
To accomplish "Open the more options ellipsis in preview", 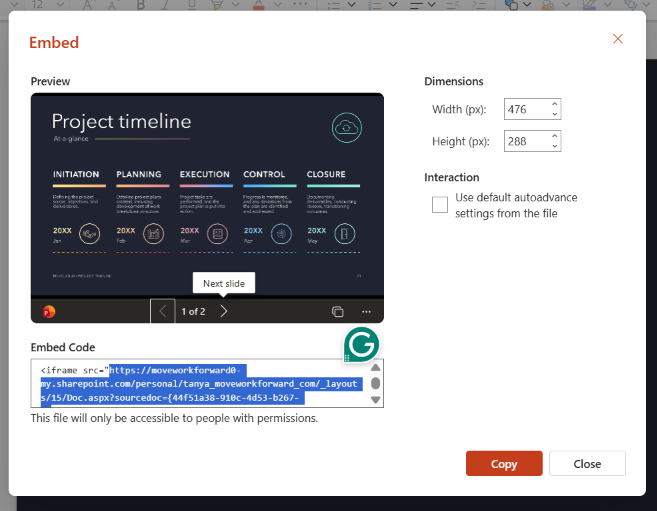I will [366, 312].
